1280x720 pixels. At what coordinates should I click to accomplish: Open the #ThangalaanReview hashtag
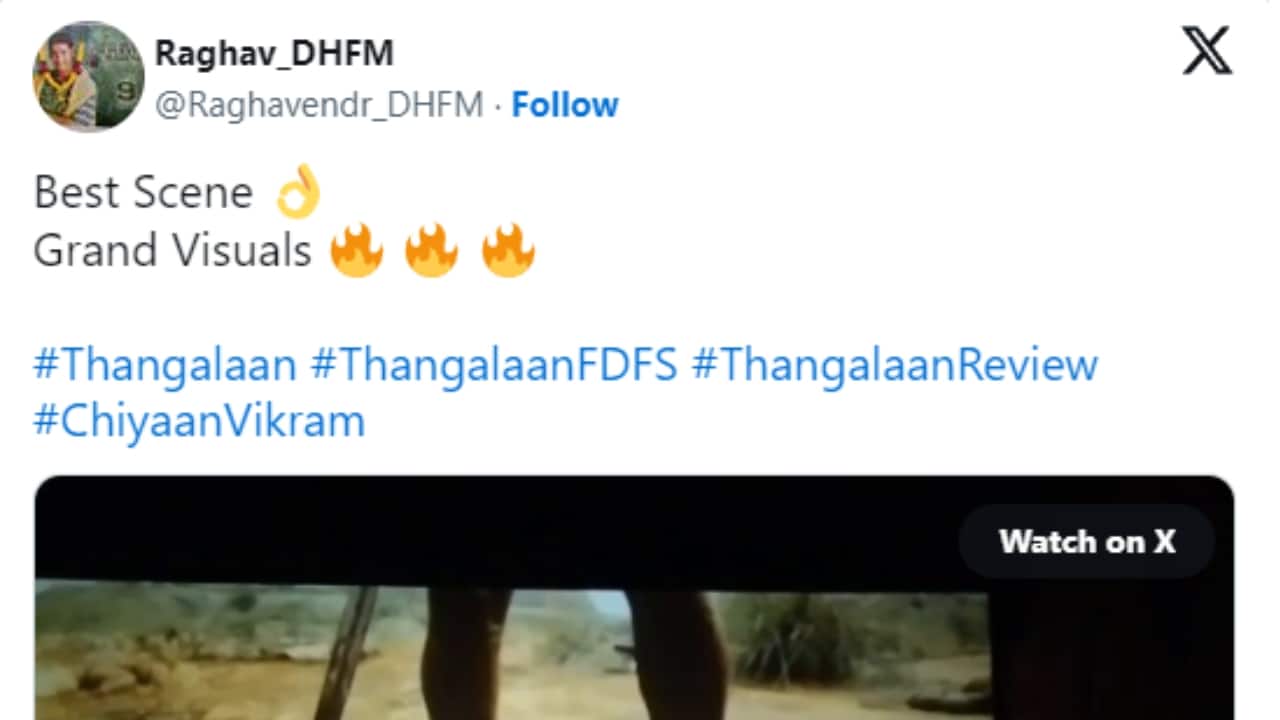pos(895,365)
